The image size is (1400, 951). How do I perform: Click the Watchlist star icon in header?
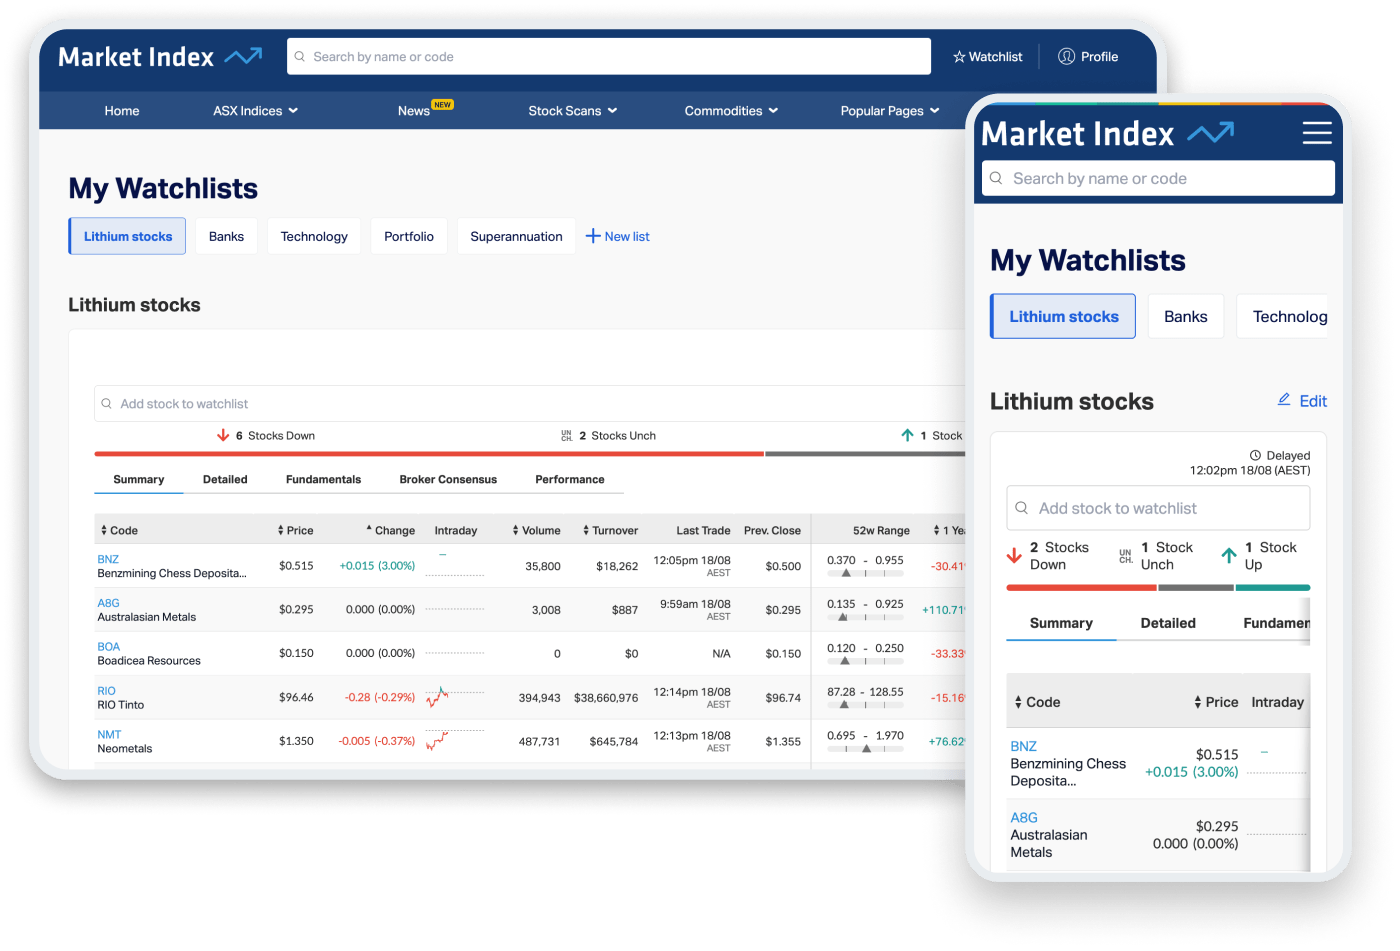tap(959, 57)
